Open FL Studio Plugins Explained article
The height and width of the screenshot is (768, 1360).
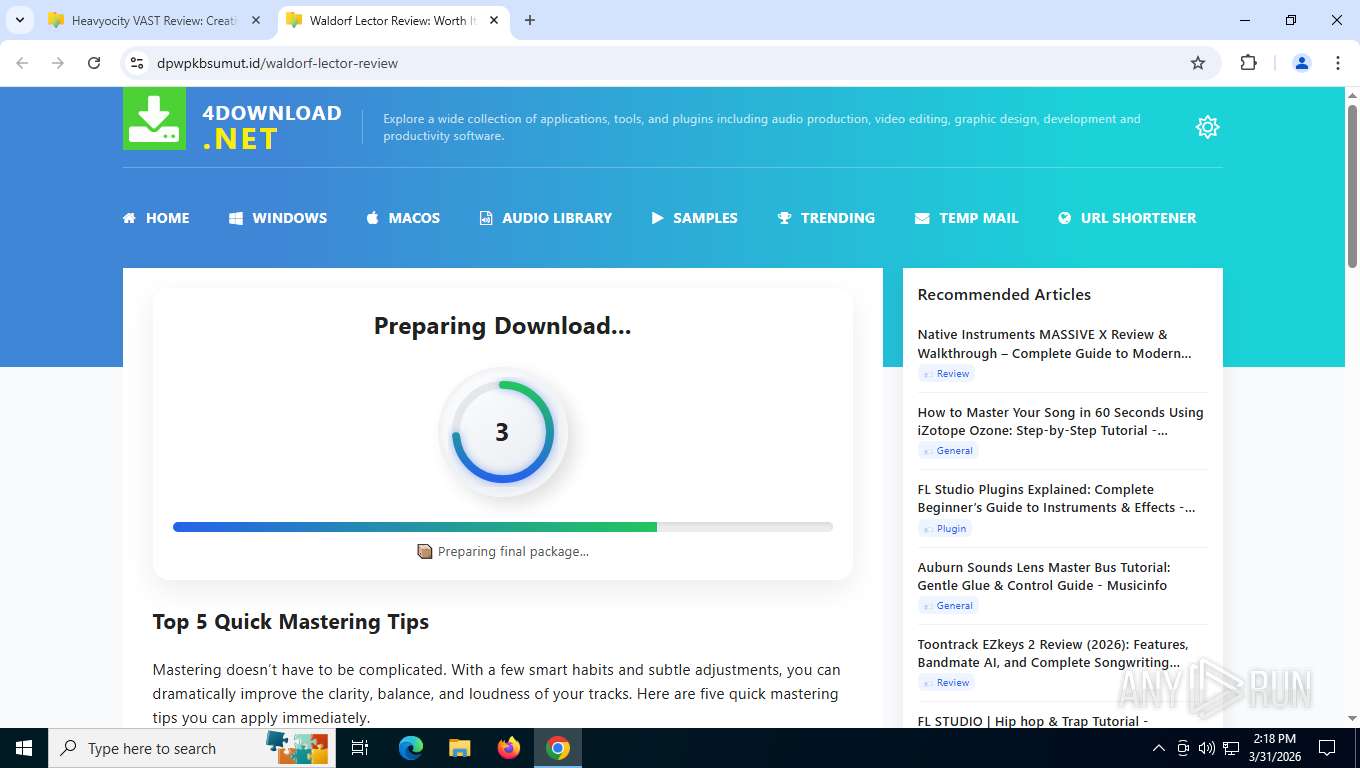click(x=1056, y=498)
